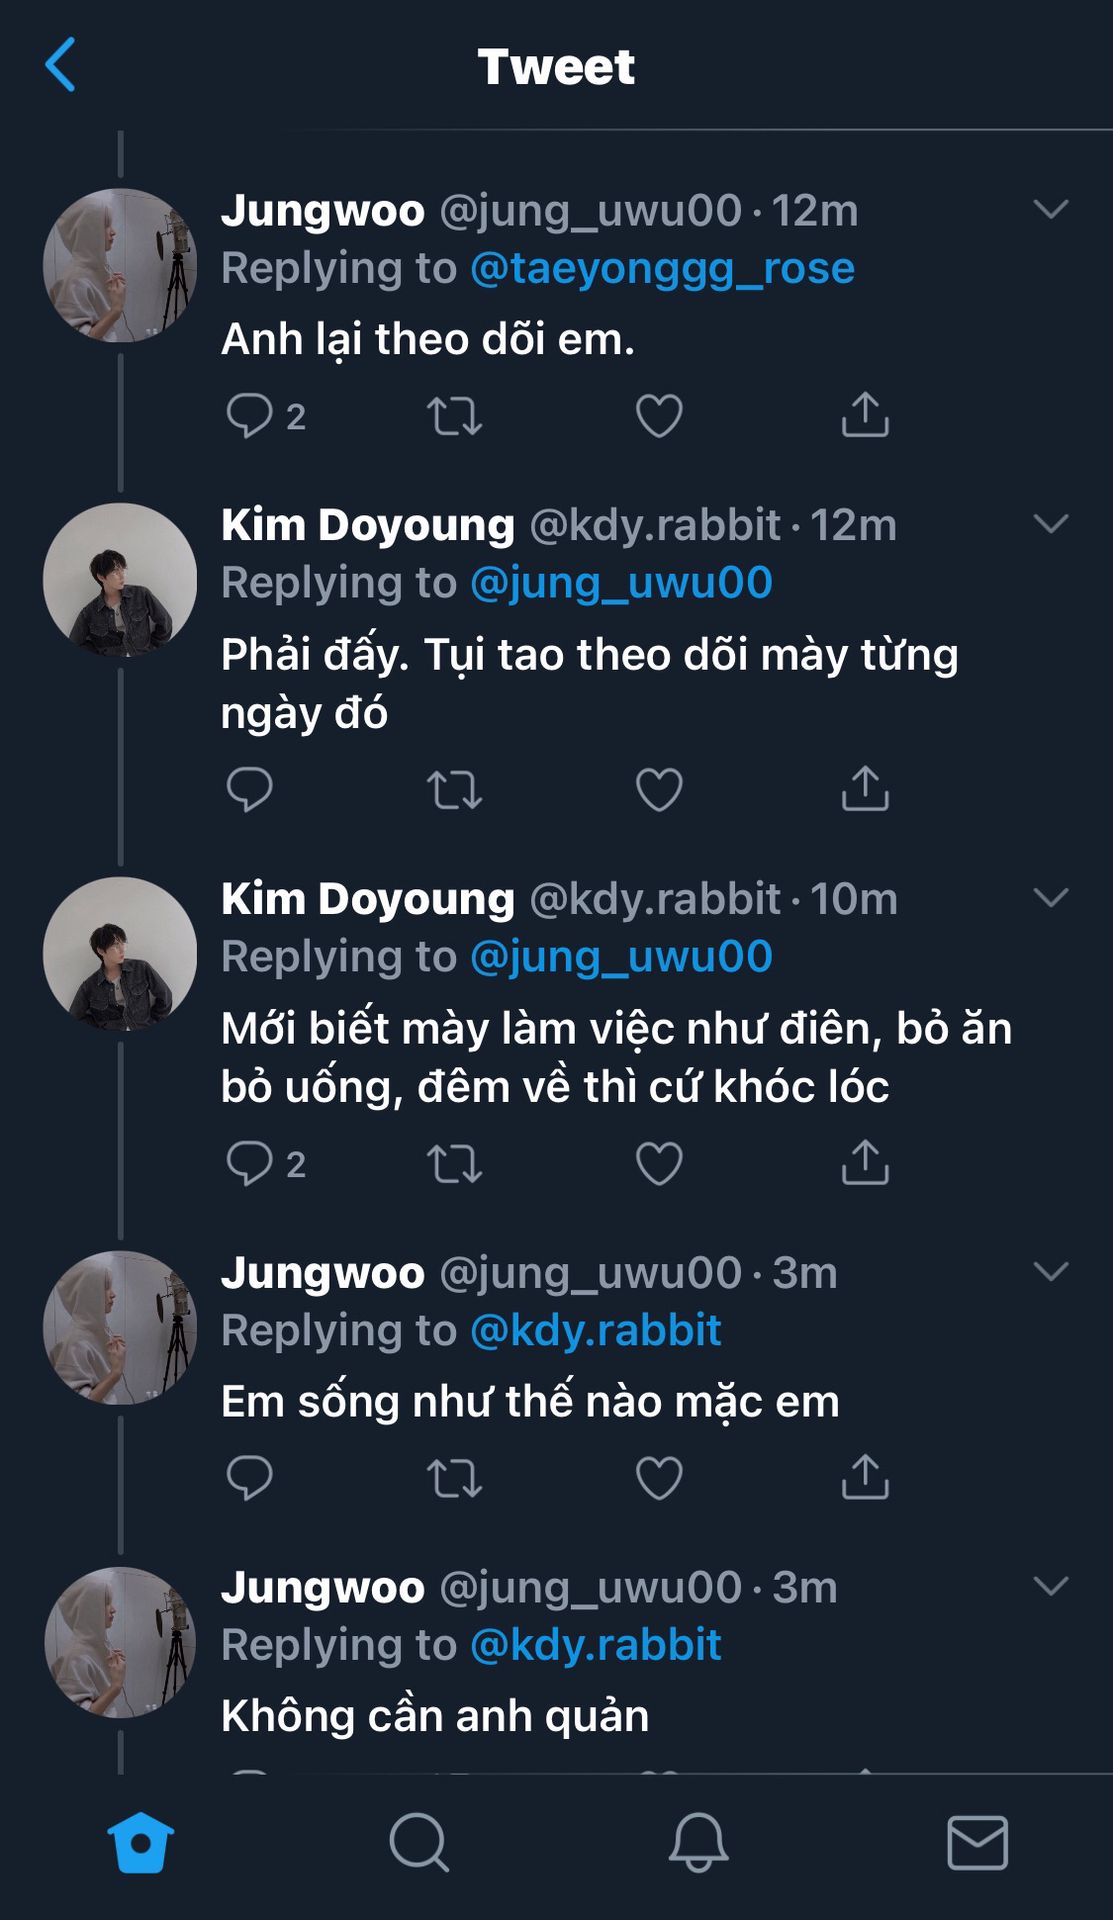Viewport: 1113px width, 1920px height.
Task: Open the Notifications bell tab
Action: [698, 1842]
